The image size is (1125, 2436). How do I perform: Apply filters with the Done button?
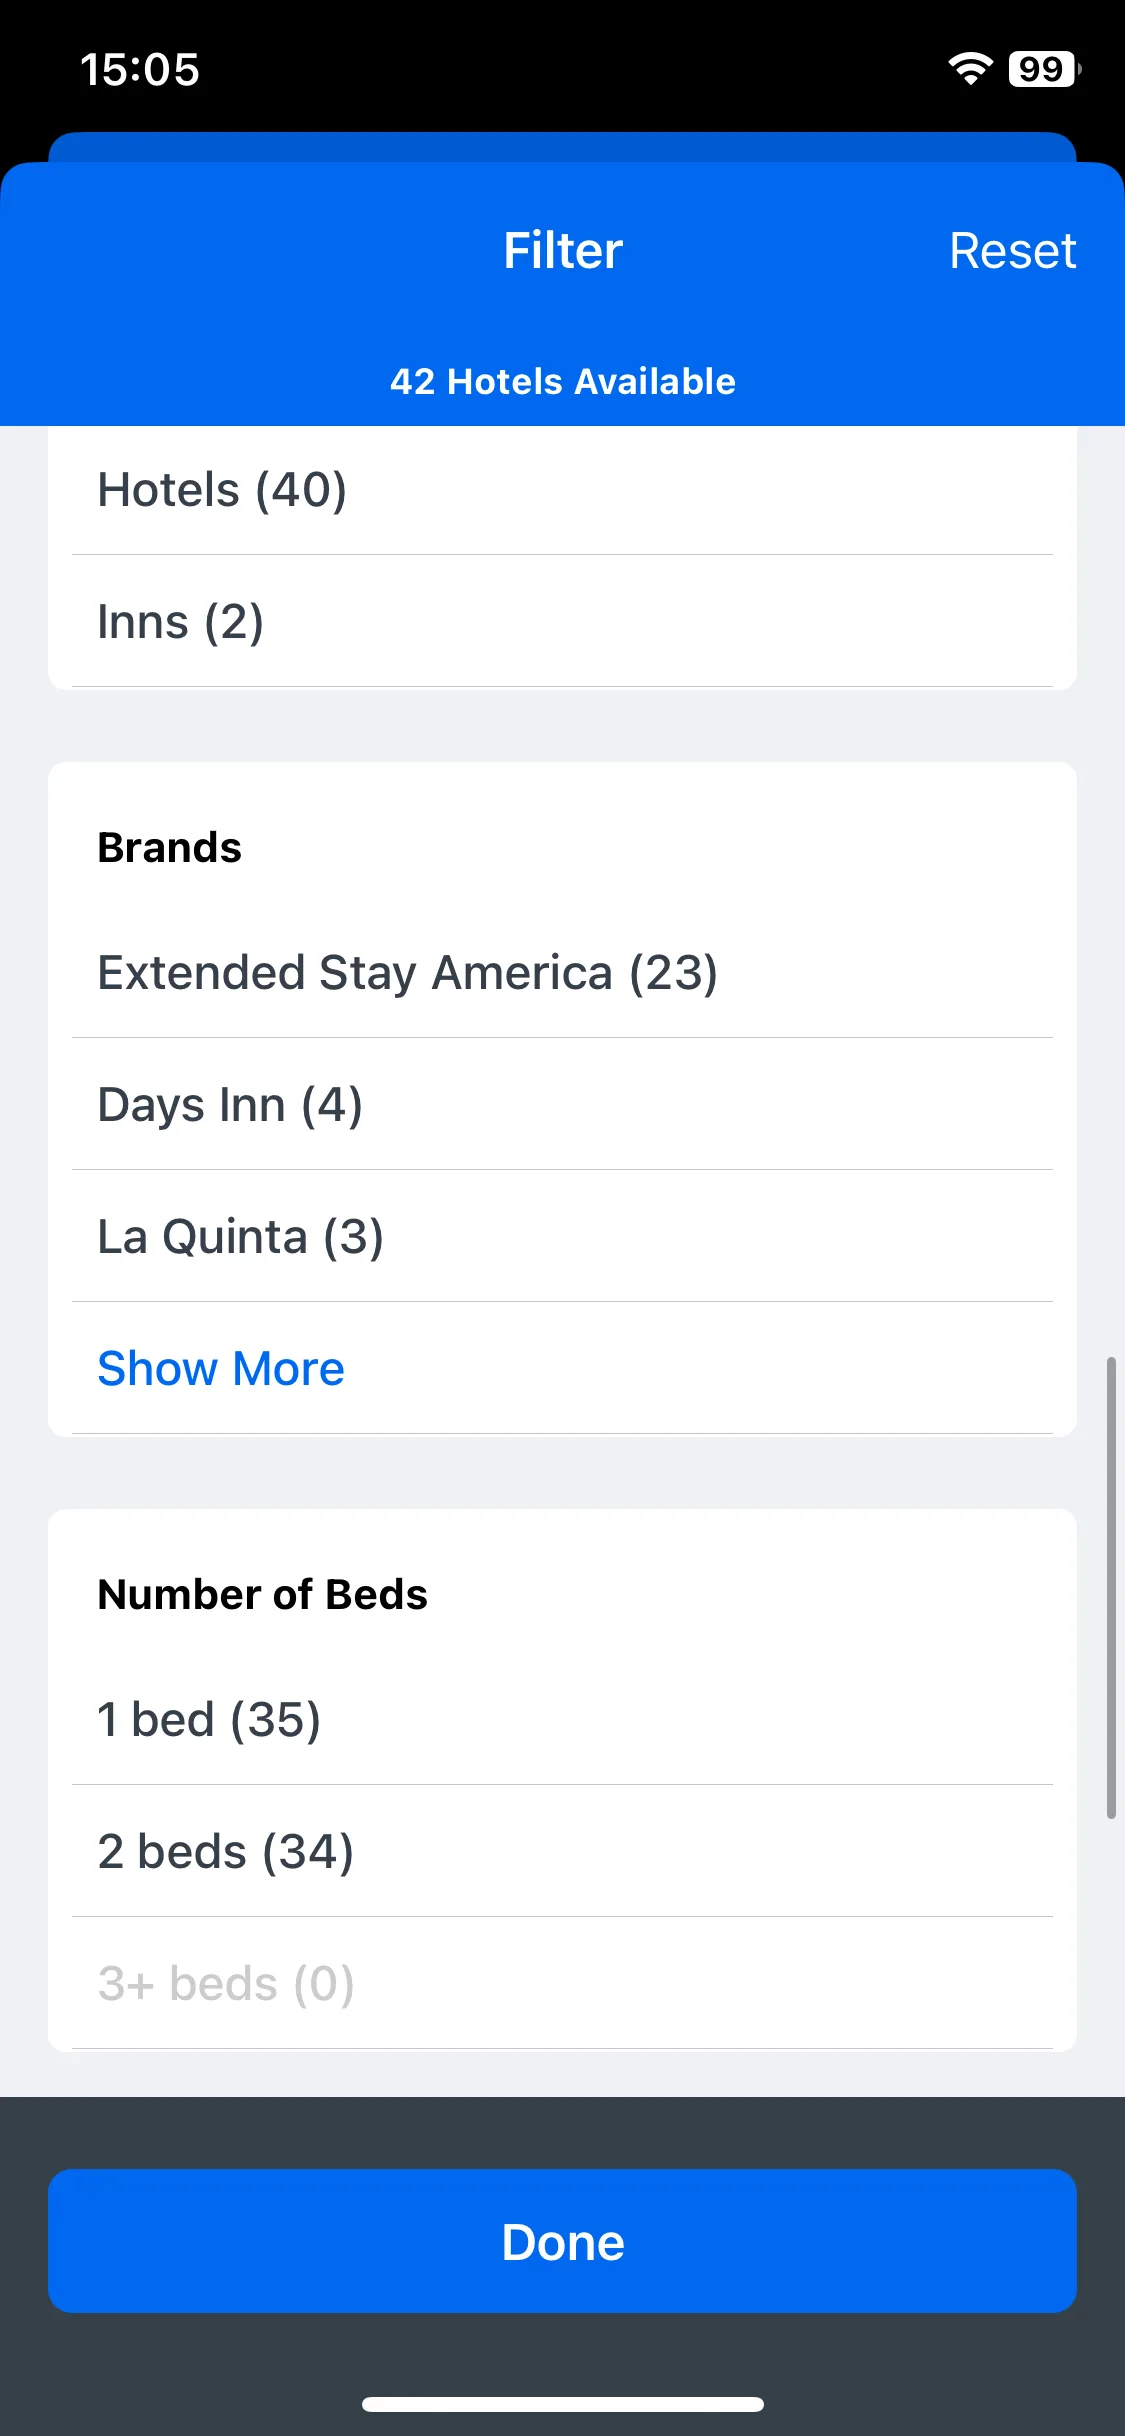562,2241
